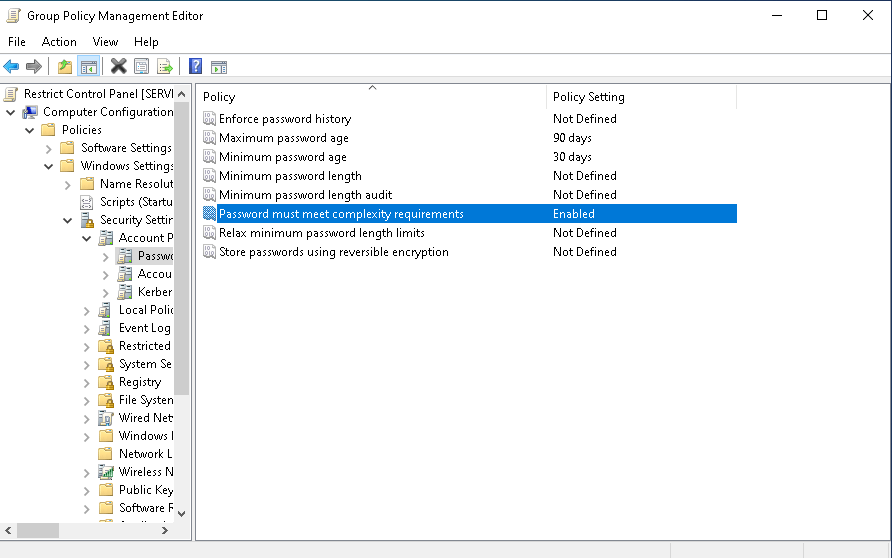Expand the Software Settings tree node
The width and height of the screenshot is (892, 558).
(49, 148)
